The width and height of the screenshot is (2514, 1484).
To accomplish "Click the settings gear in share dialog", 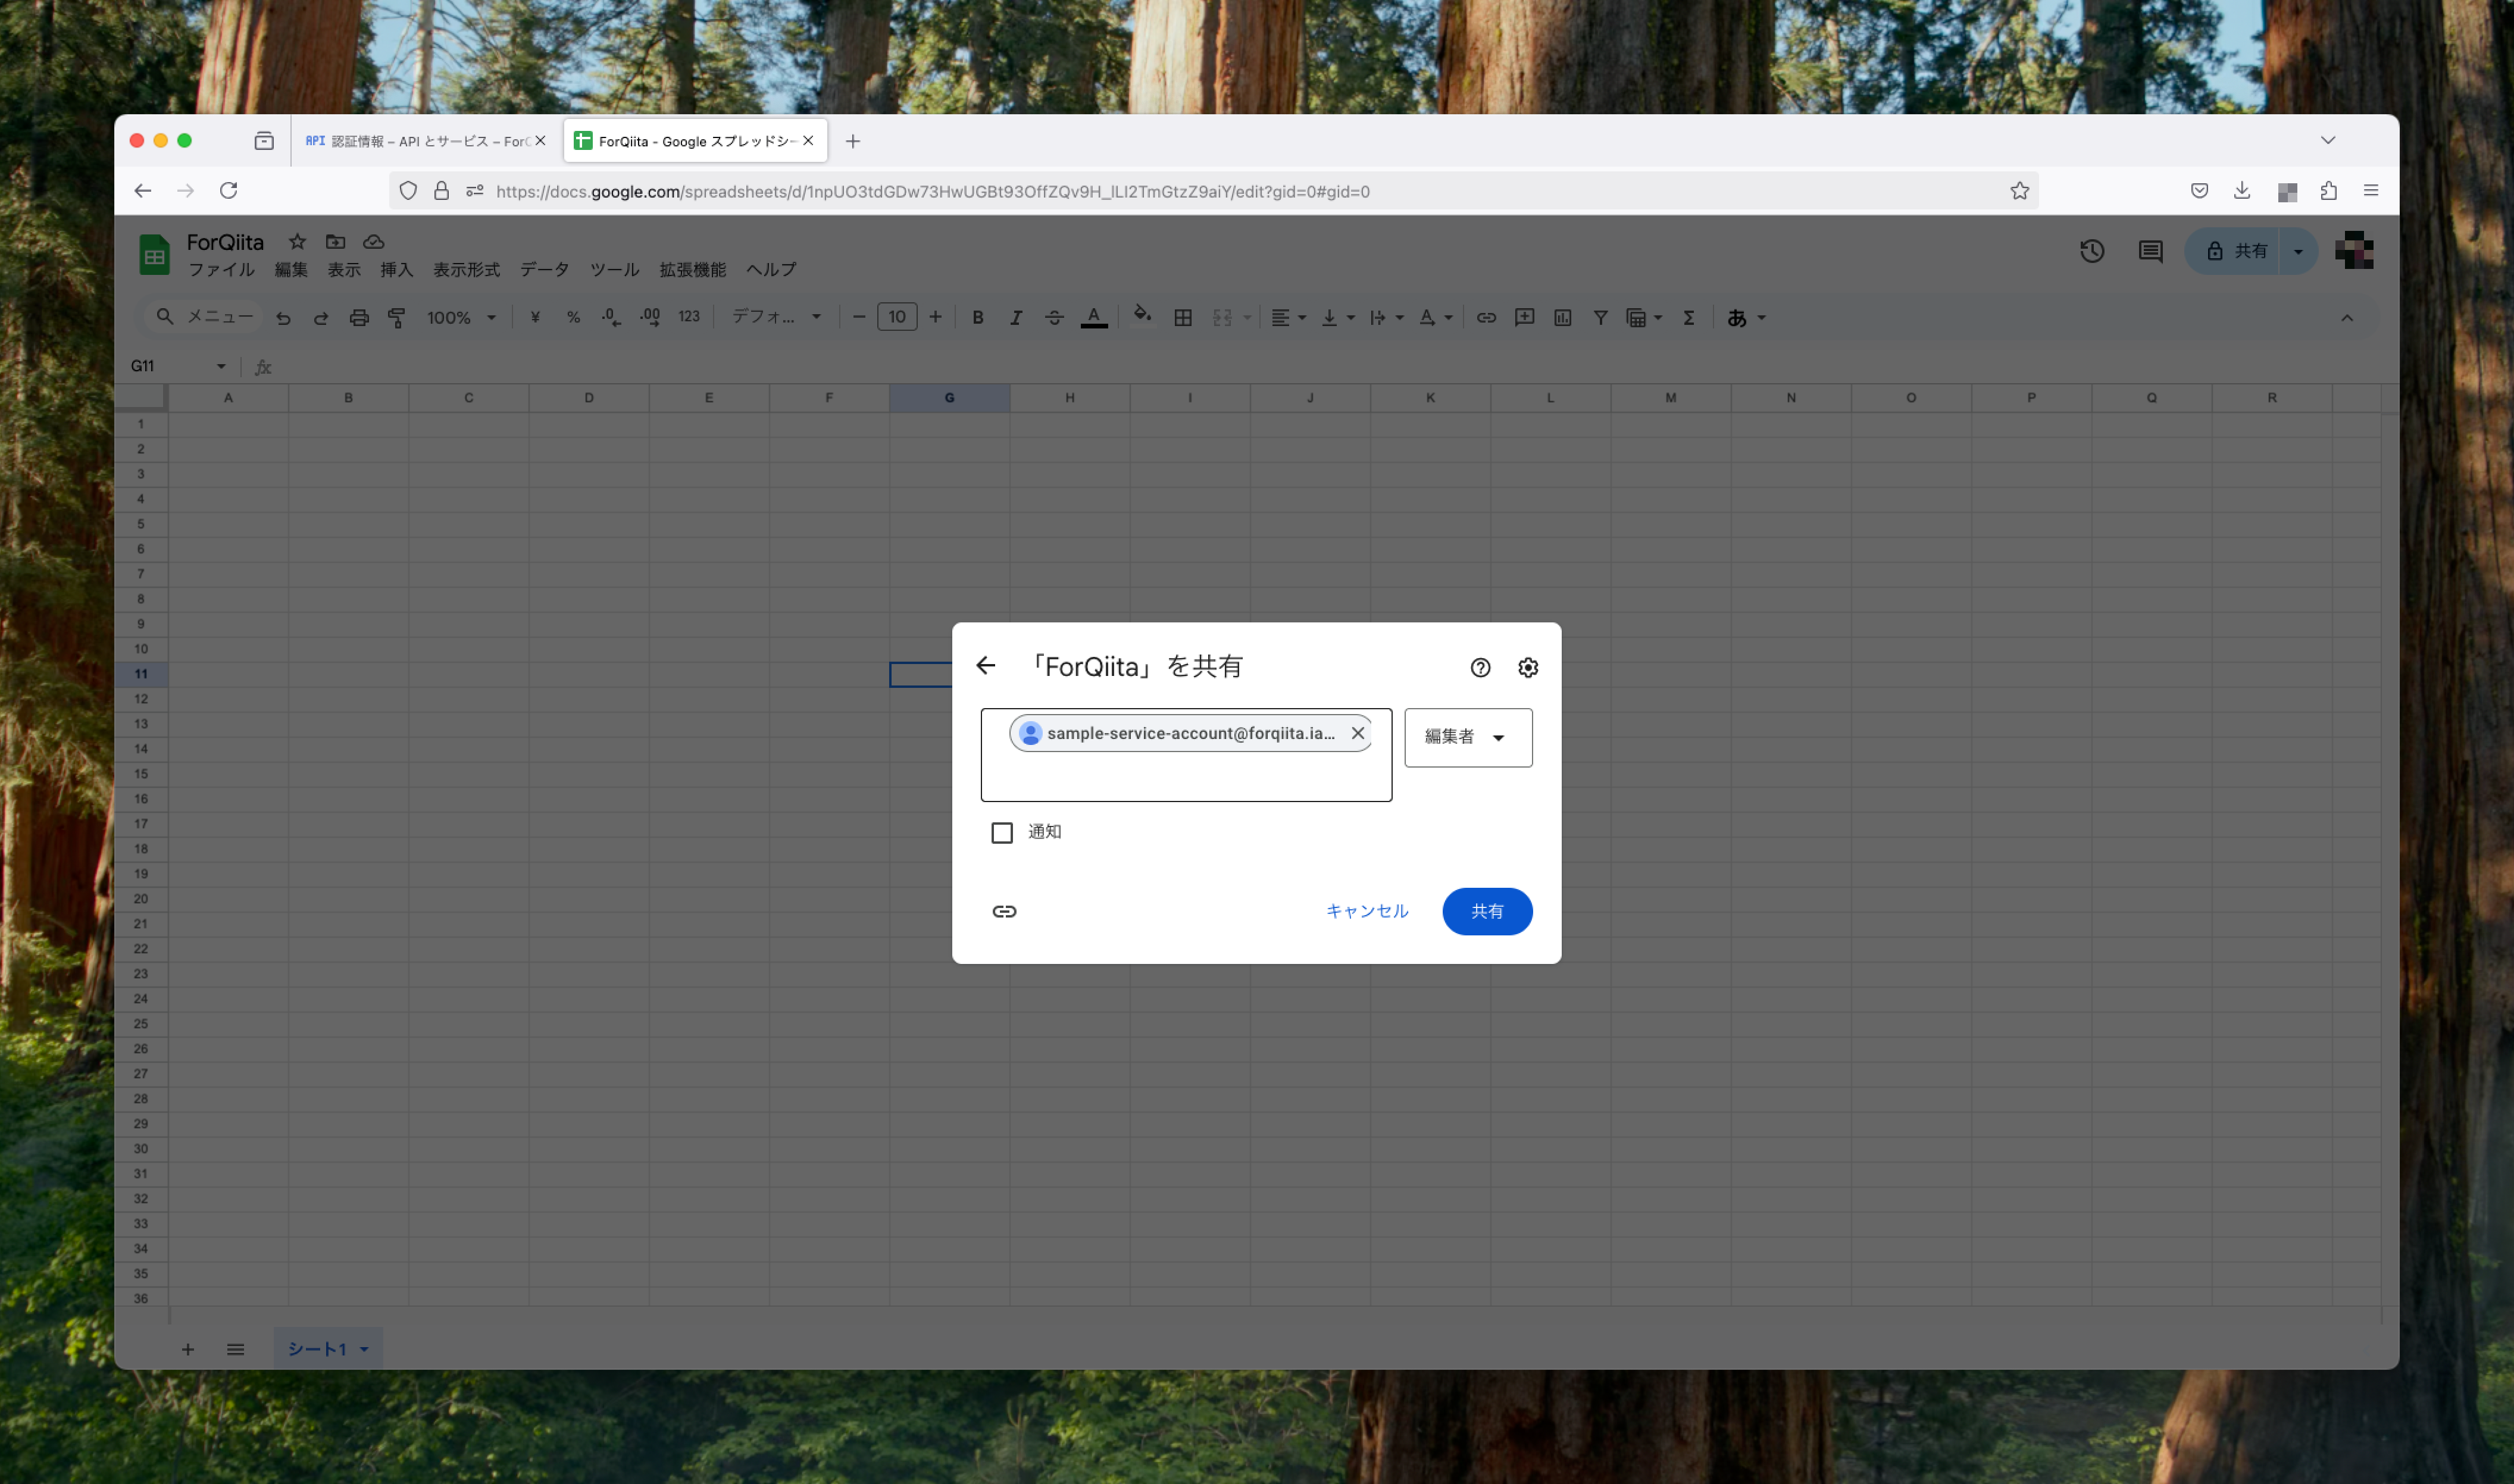I will [1527, 667].
